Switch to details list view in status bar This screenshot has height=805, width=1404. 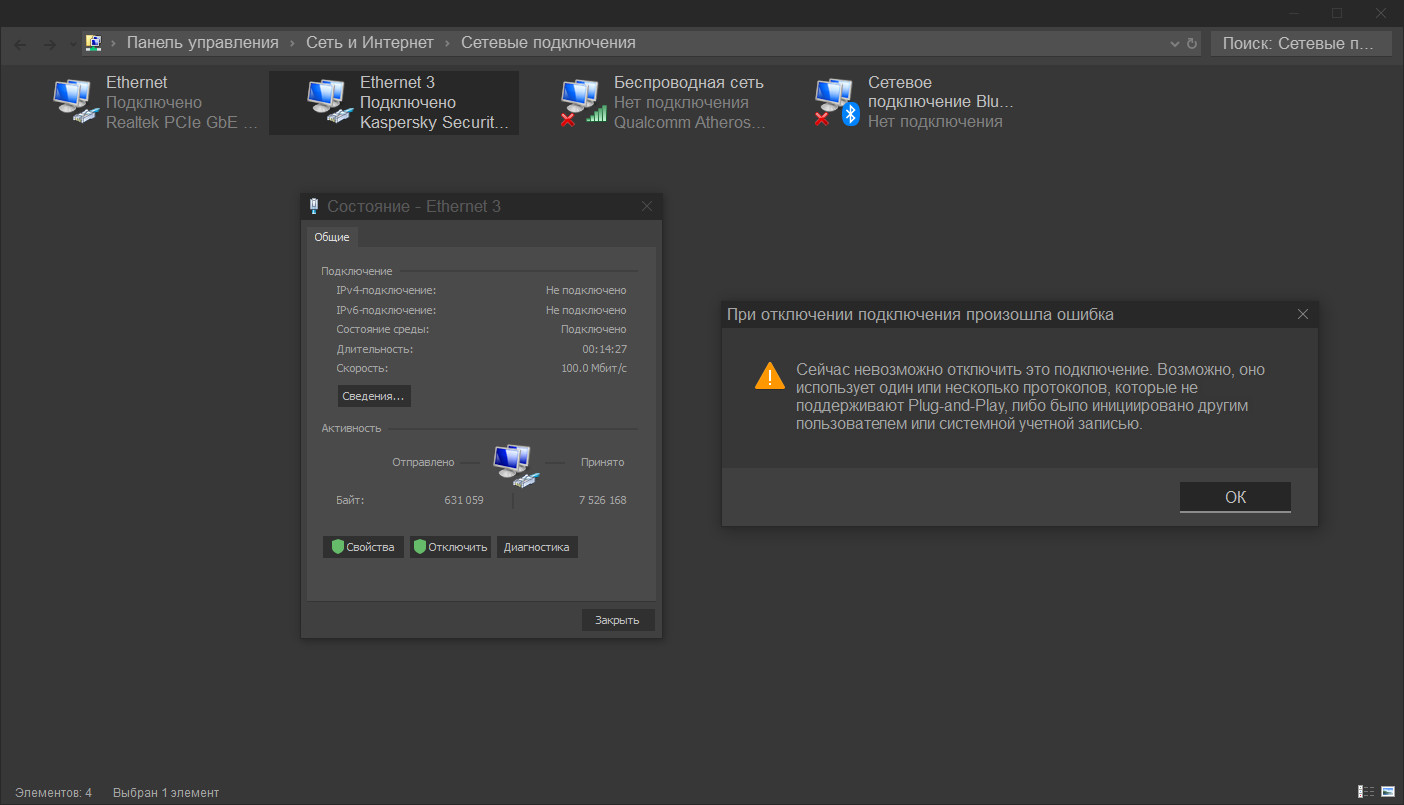[1366, 792]
